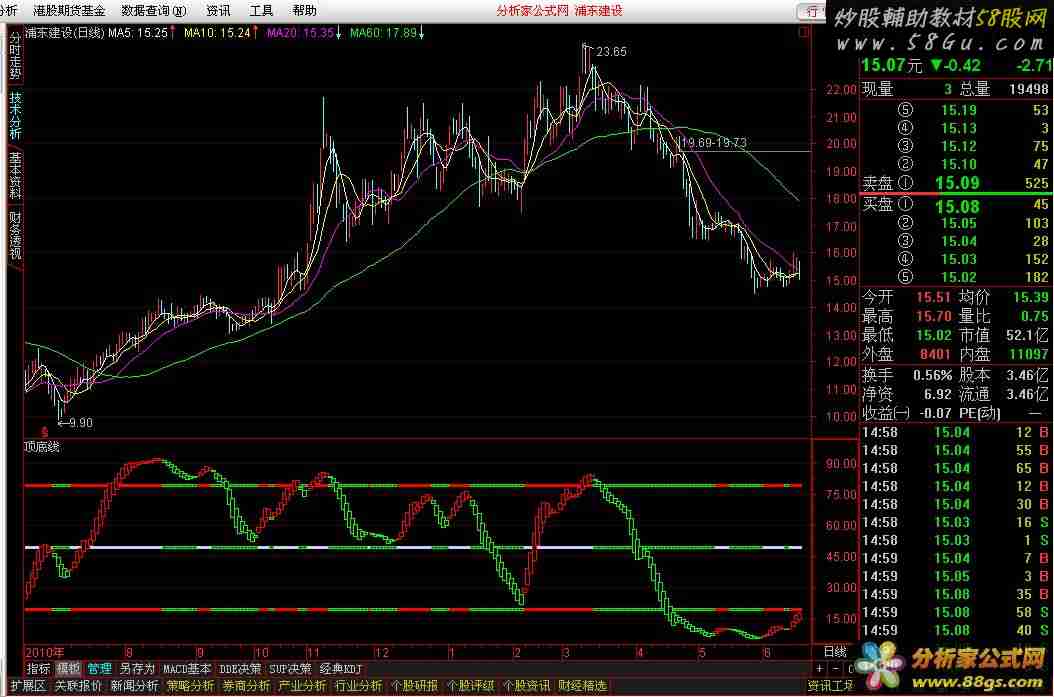Click the 外盘 8401 value
This screenshot has height=697, width=1054.
pyautogui.click(x=935, y=354)
